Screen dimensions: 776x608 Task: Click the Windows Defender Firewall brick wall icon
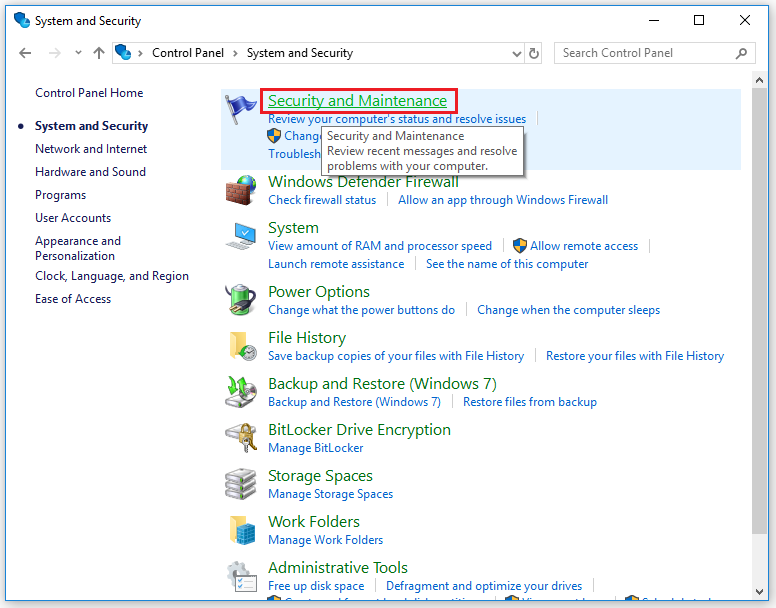pyautogui.click(x=241, y=190)
